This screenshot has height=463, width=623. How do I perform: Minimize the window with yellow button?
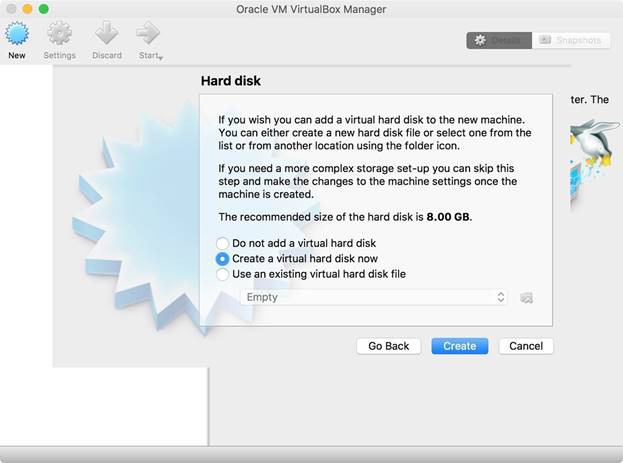(x=27, y=9)
